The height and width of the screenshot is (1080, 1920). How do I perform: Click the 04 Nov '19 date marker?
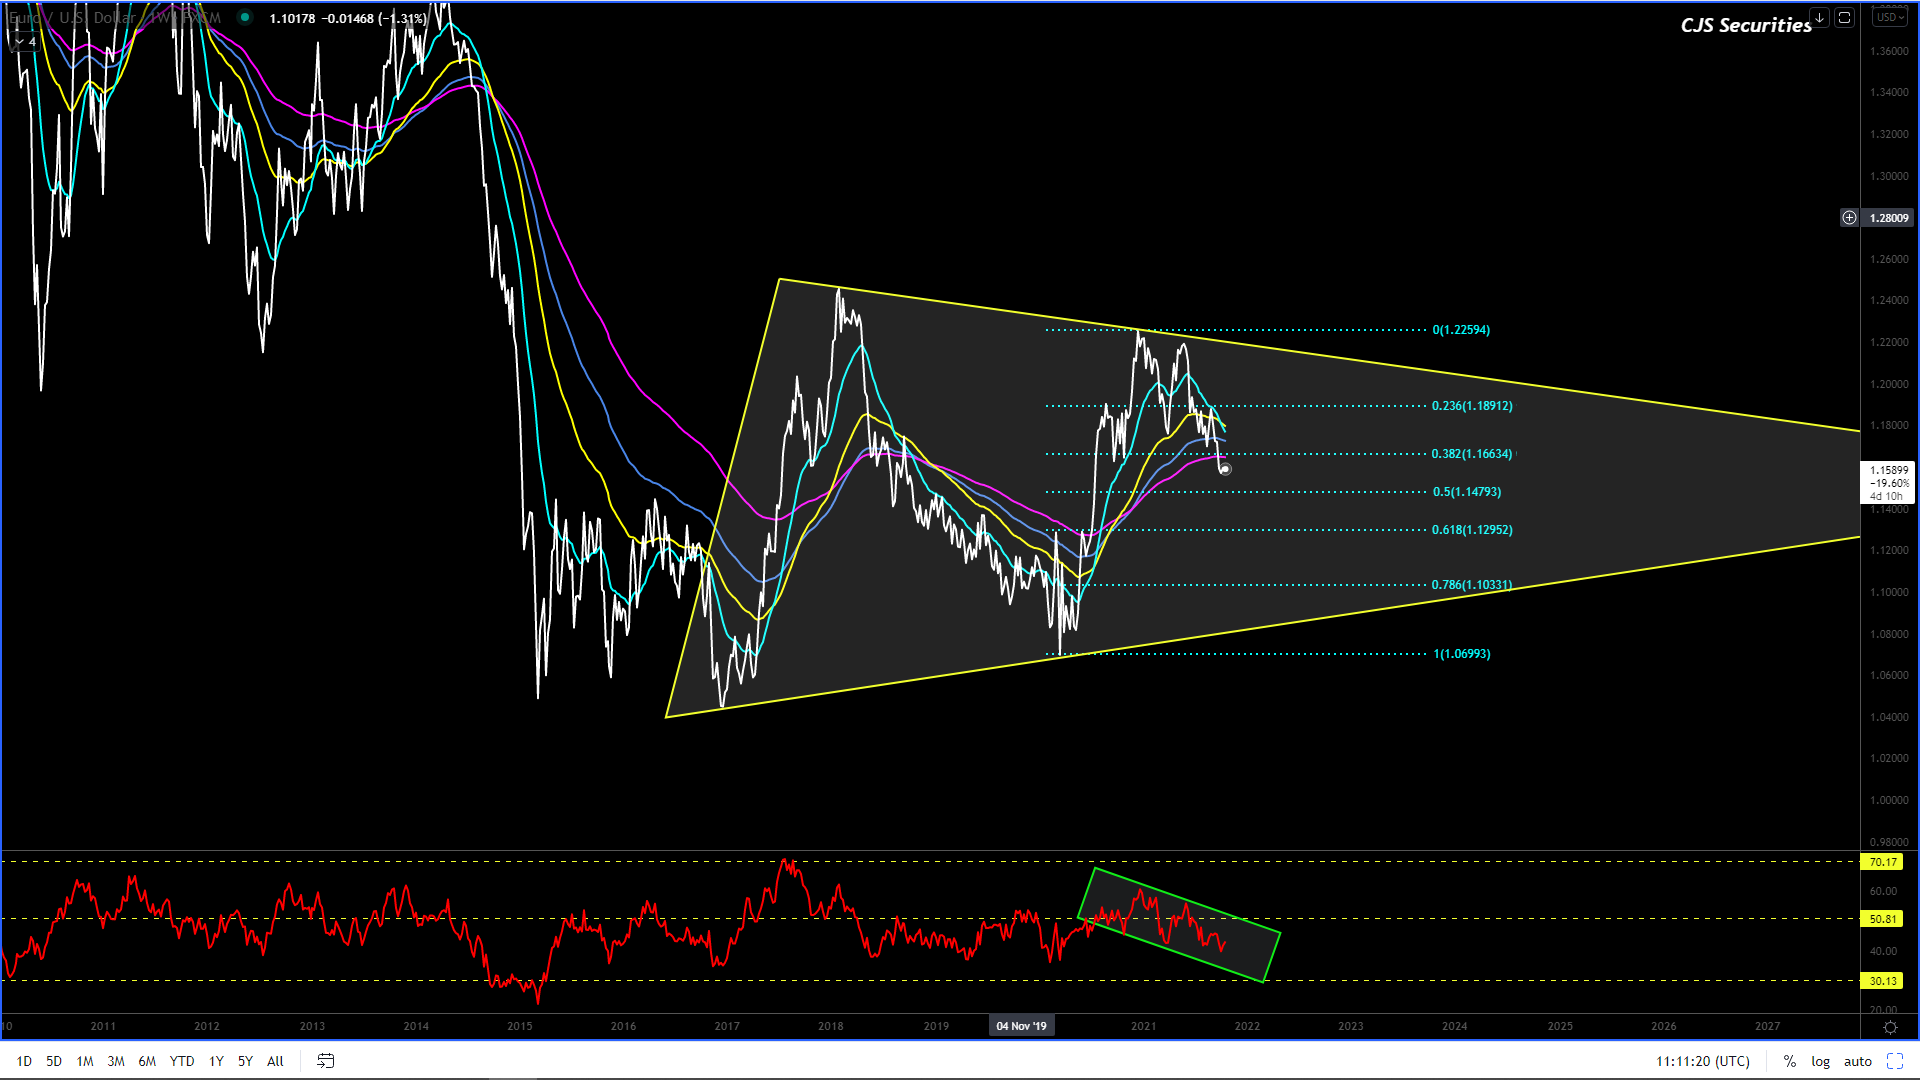pyautogui.click(x=1021, y=1026)
